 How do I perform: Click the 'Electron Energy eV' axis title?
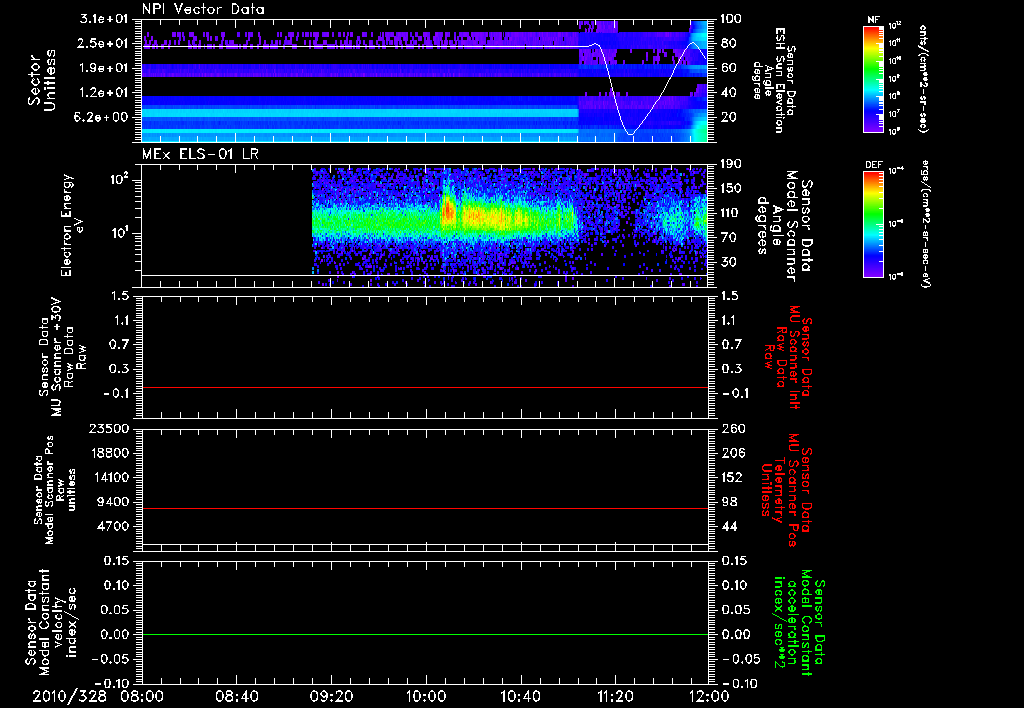tap(74, 225)
